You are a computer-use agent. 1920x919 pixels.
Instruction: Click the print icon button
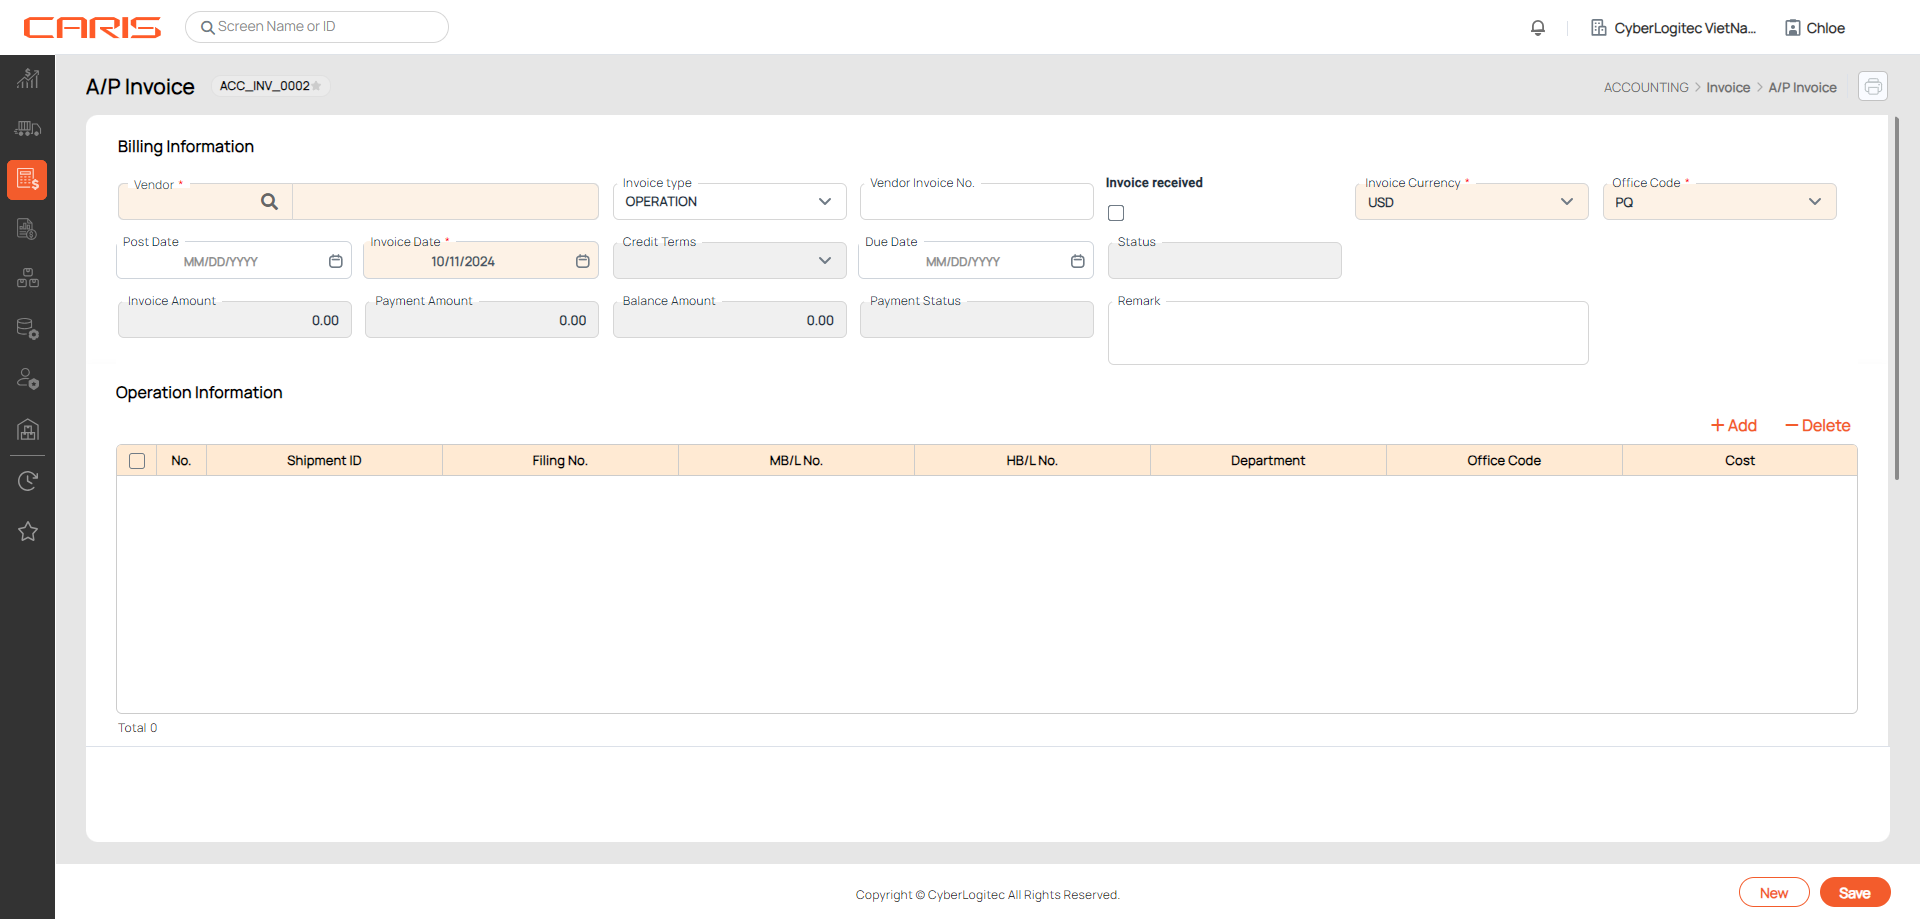pos(1873,87)
